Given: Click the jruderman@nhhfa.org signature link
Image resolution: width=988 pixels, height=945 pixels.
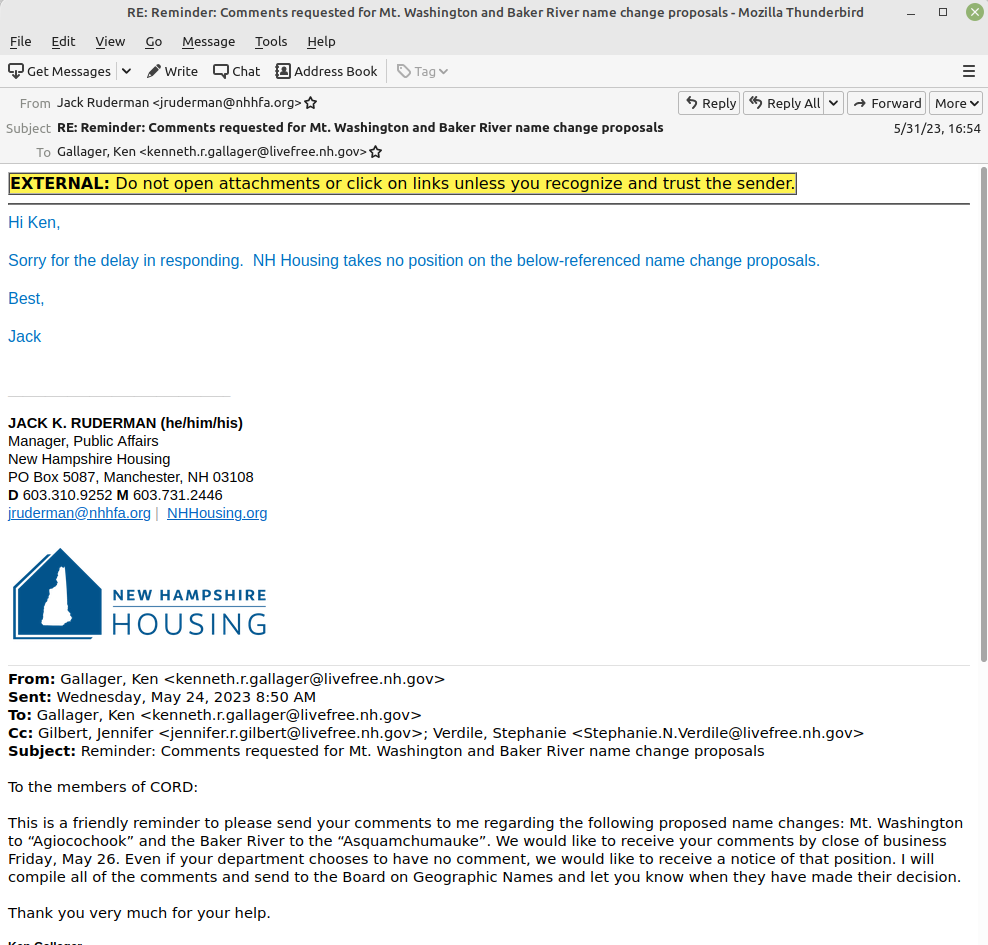Looking at the screenshot, I should (79, 513).
